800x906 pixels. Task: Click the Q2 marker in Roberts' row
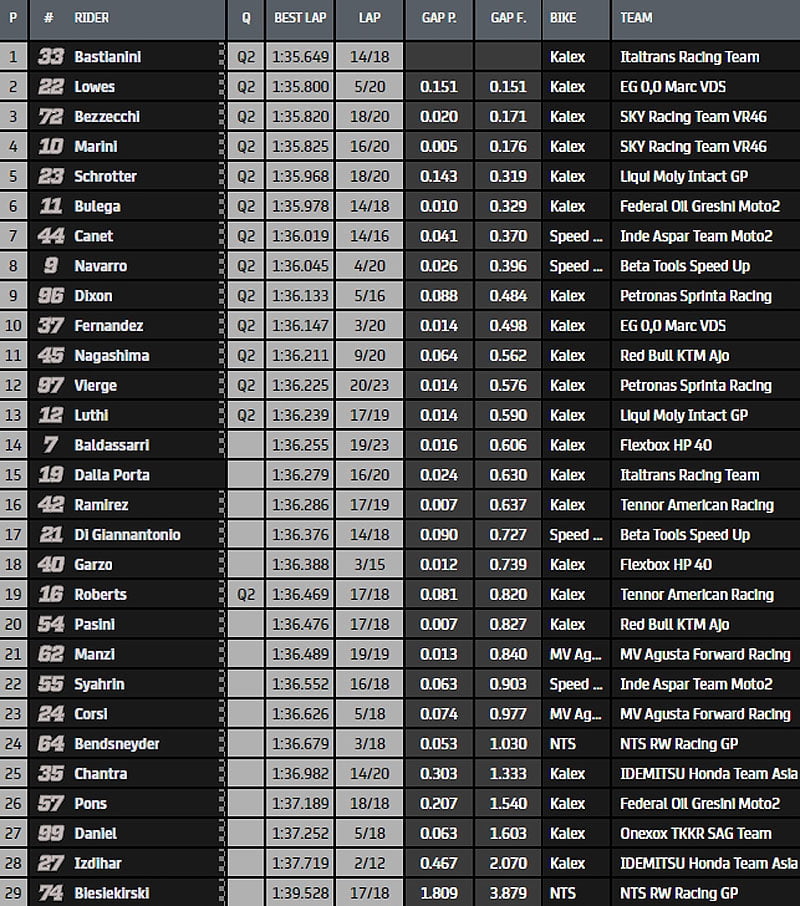[x=246, y=595]
